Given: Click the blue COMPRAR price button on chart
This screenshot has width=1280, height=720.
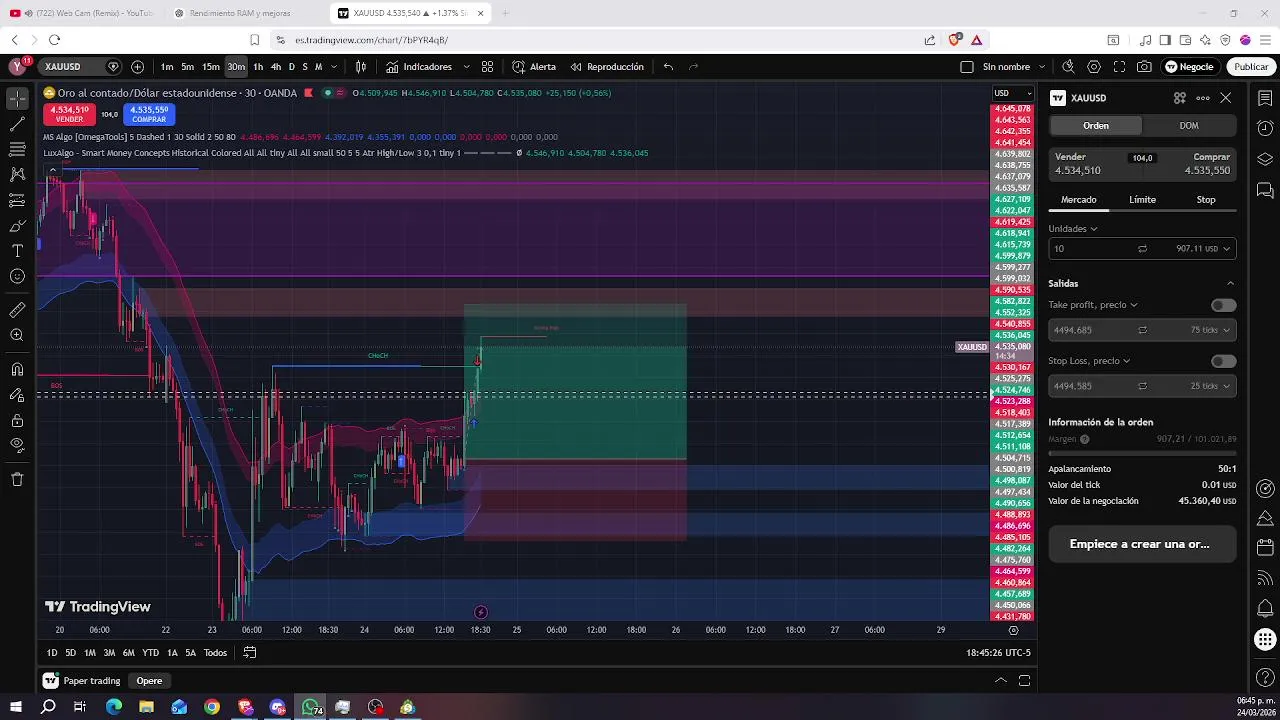Looking at the screenshot, I should pos(148,114).
